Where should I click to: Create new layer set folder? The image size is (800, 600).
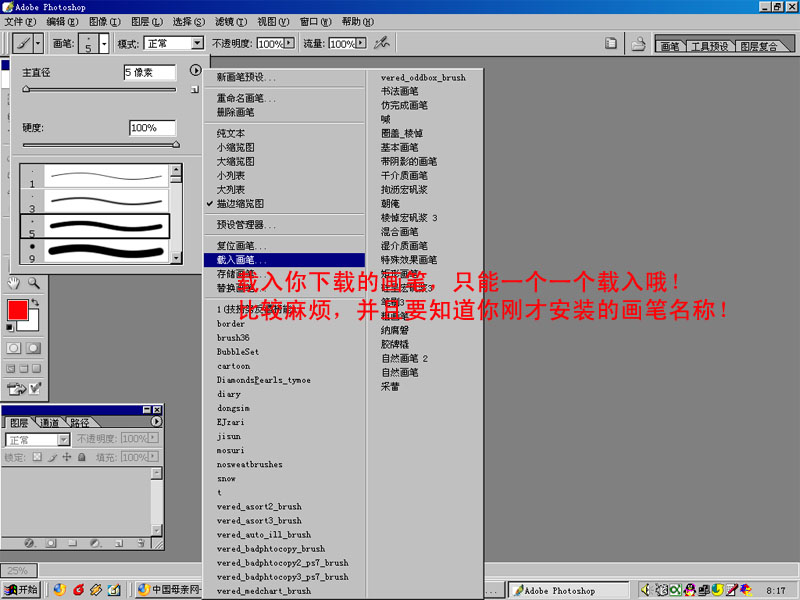click(72, 543)
